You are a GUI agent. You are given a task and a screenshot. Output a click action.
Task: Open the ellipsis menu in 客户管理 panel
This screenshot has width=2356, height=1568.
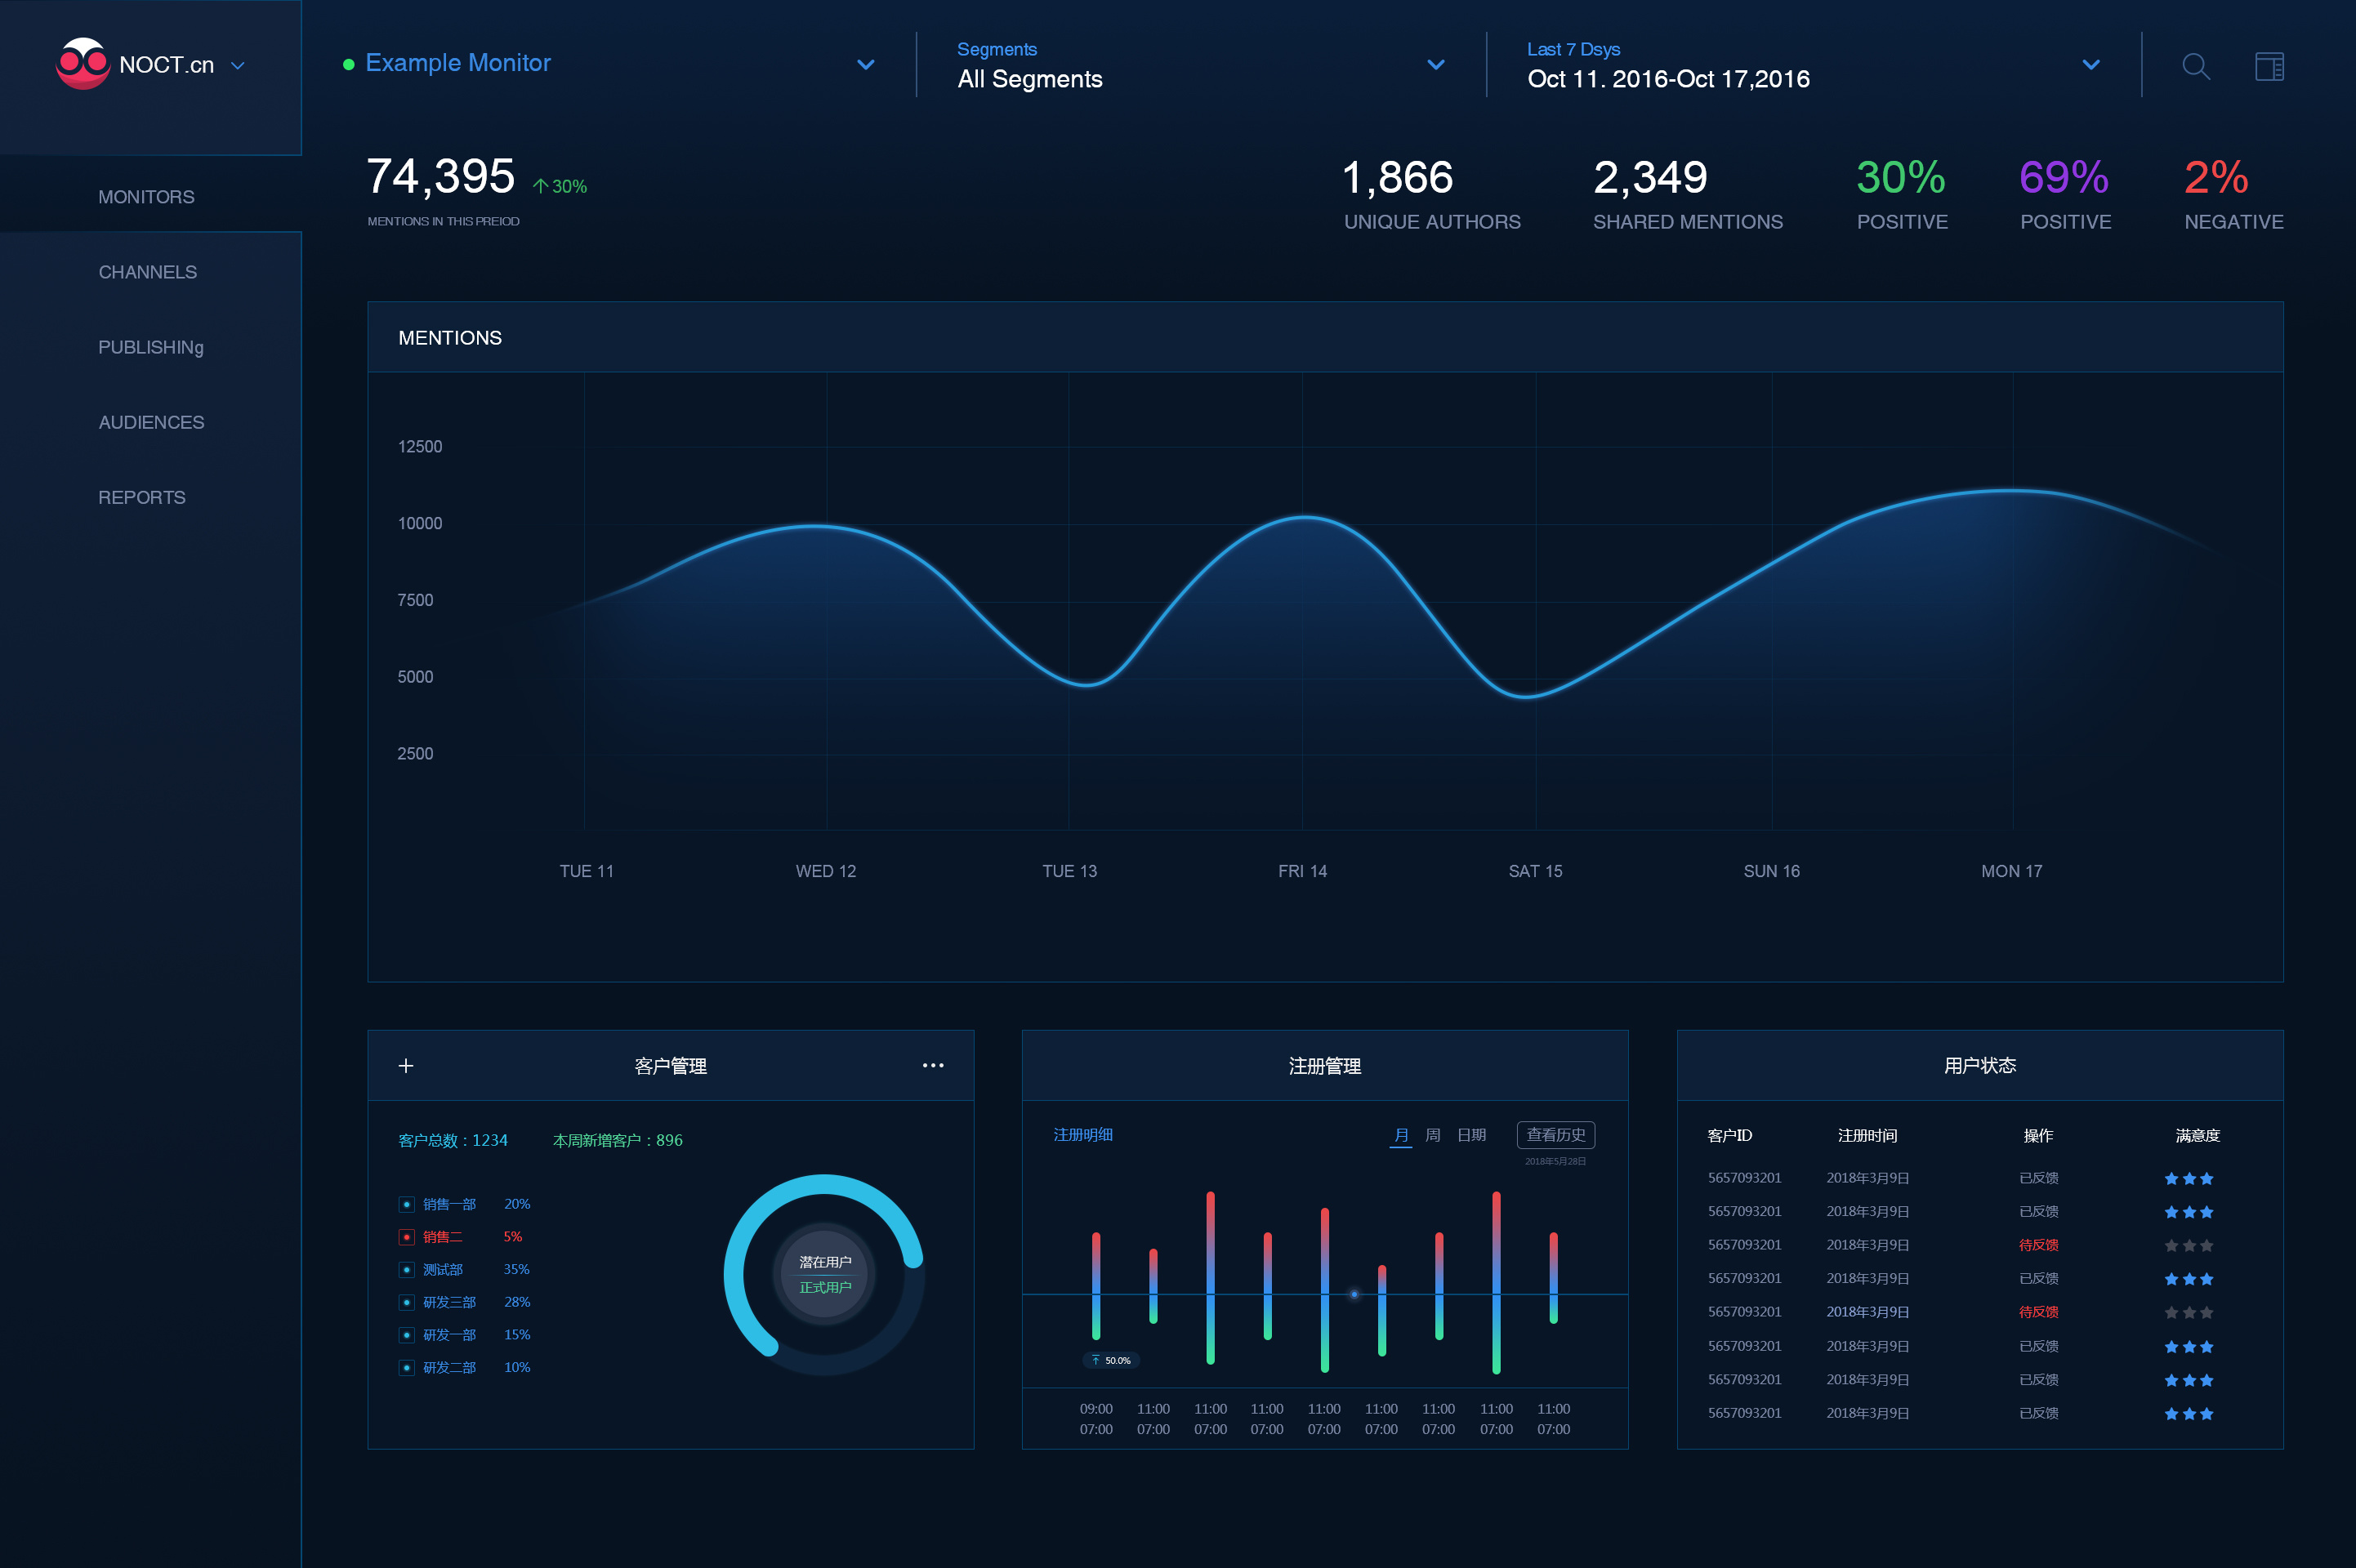pos(933,1065)
